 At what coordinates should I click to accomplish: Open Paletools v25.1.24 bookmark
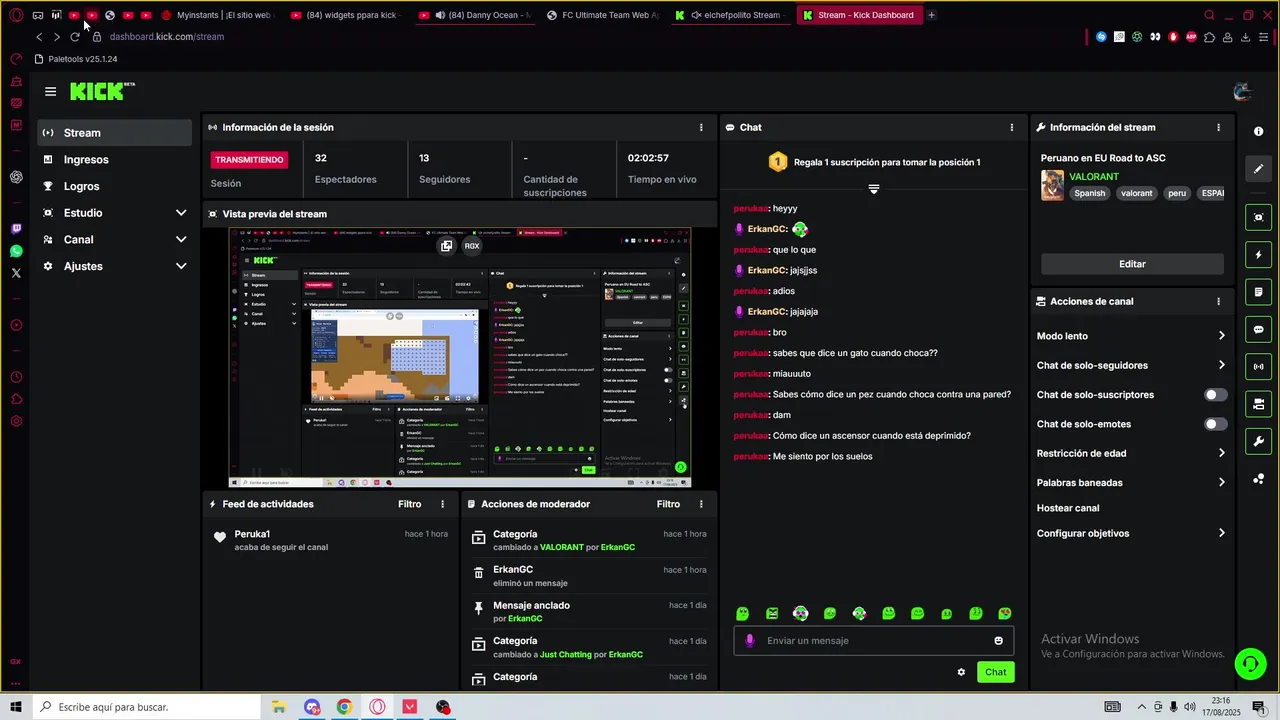pos(76,59)
